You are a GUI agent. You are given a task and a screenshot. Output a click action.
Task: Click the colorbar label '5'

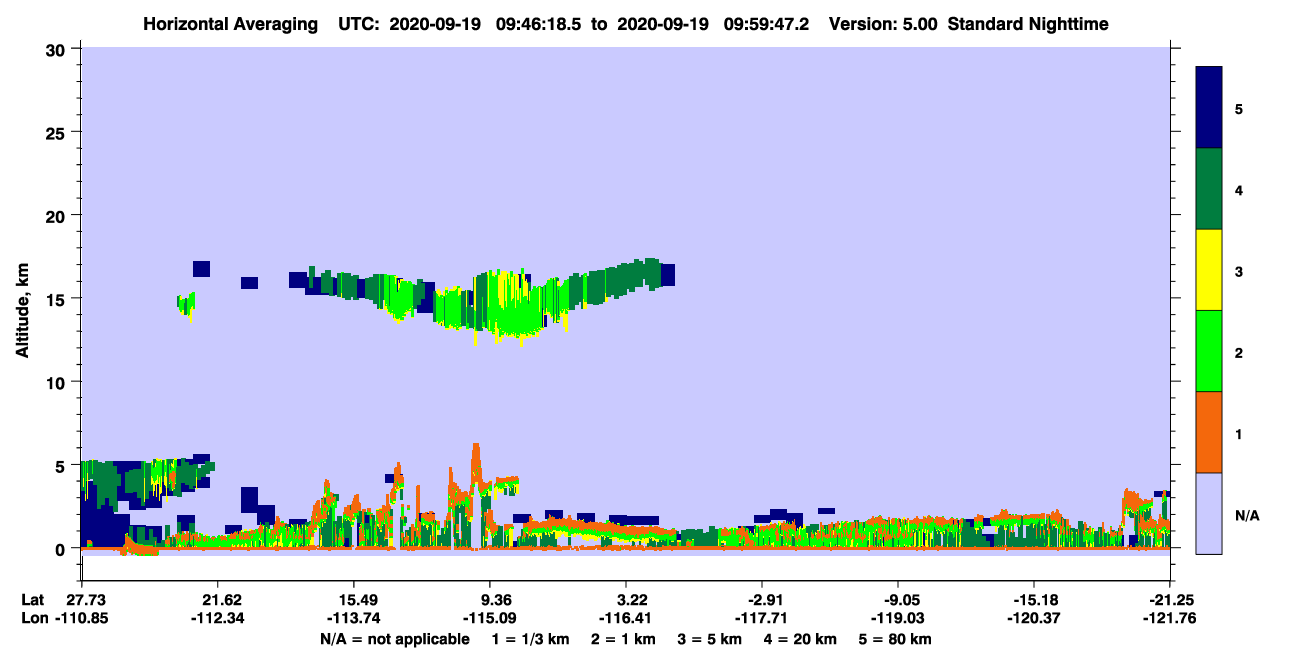pos(1239,108)
